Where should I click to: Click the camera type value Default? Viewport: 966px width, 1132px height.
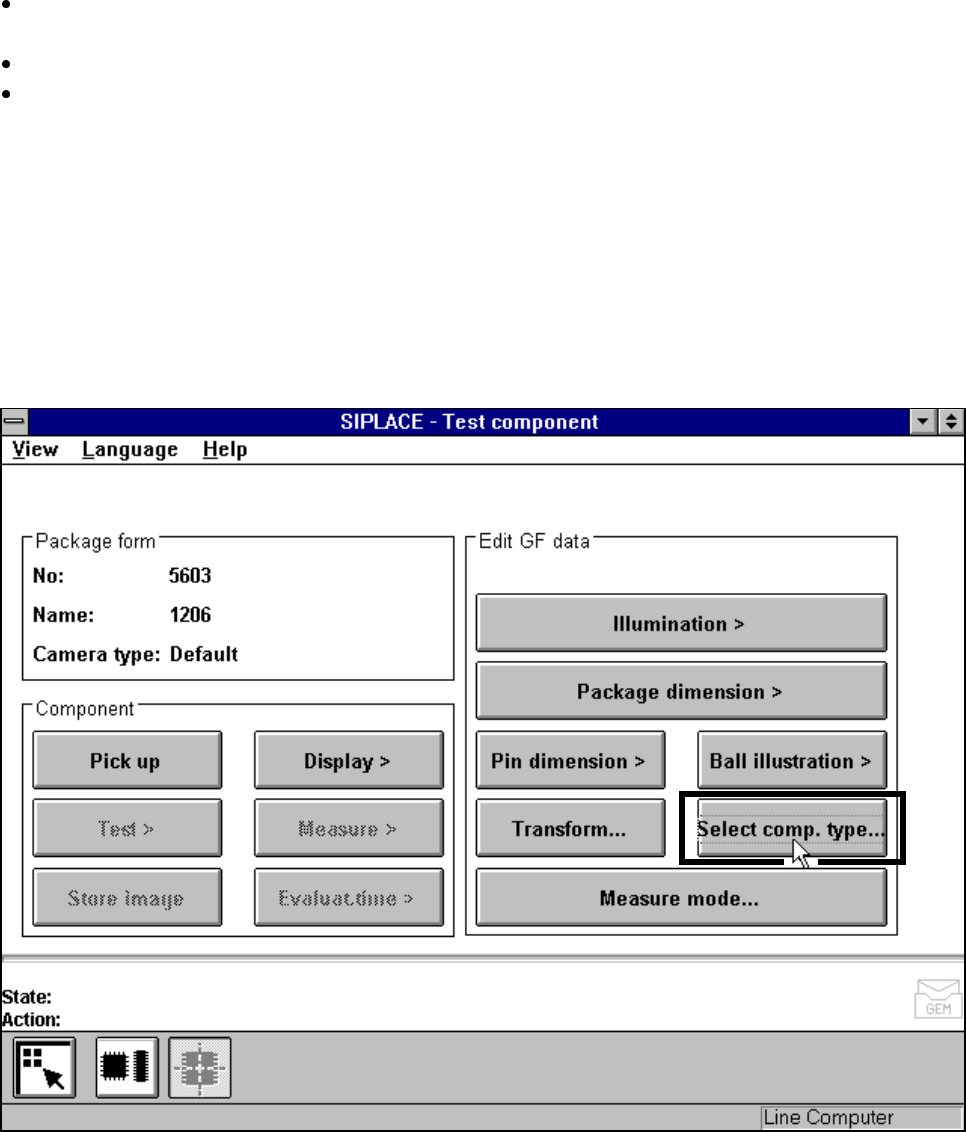(x=204, y=653)
